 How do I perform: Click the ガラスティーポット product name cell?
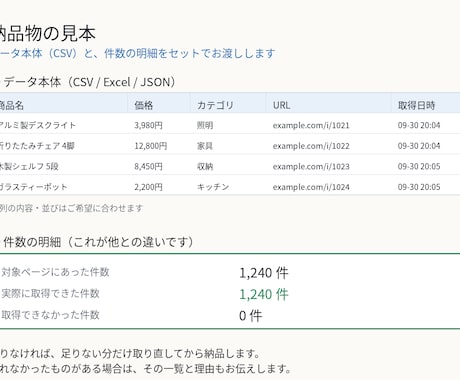tap(33, 187)
